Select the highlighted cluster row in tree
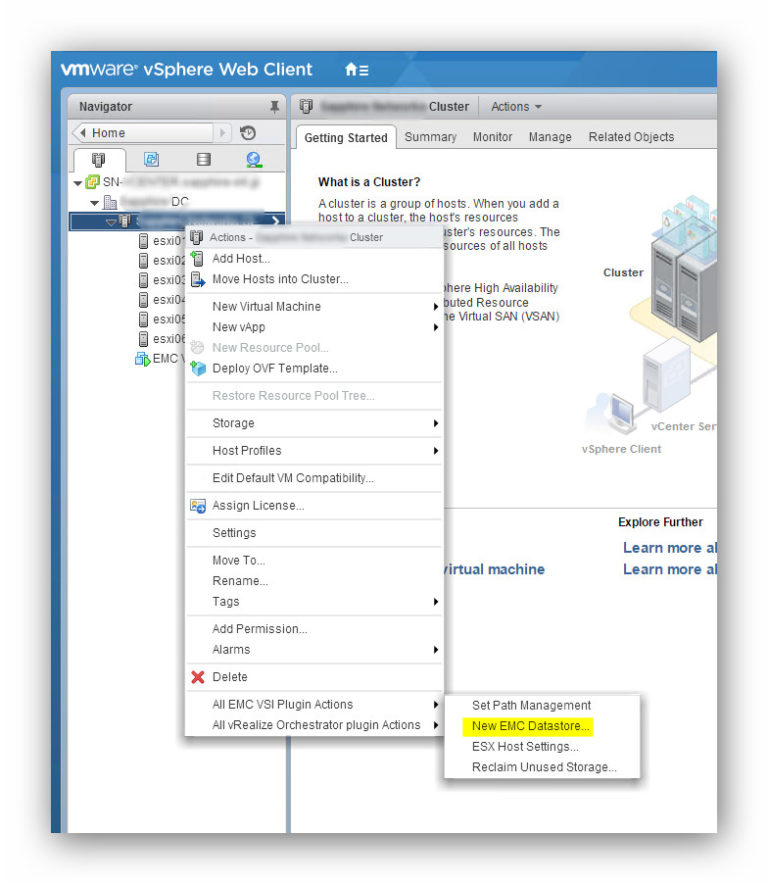This screenshot has height=884, width=768. 177,222
